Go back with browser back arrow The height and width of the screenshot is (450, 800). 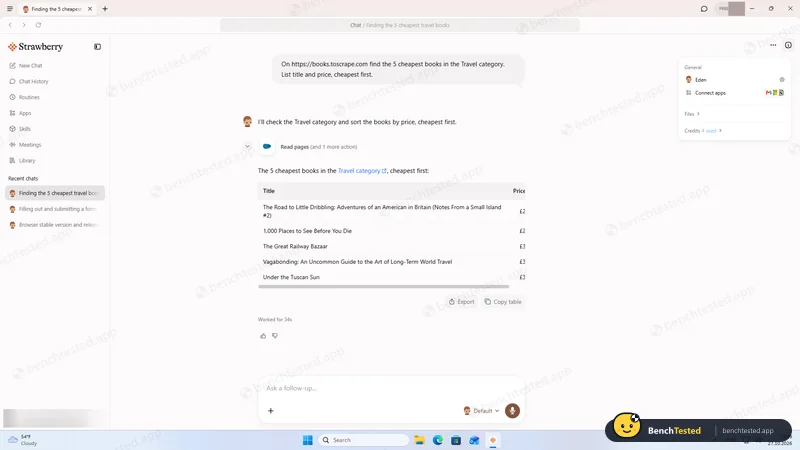click(10, 25)
